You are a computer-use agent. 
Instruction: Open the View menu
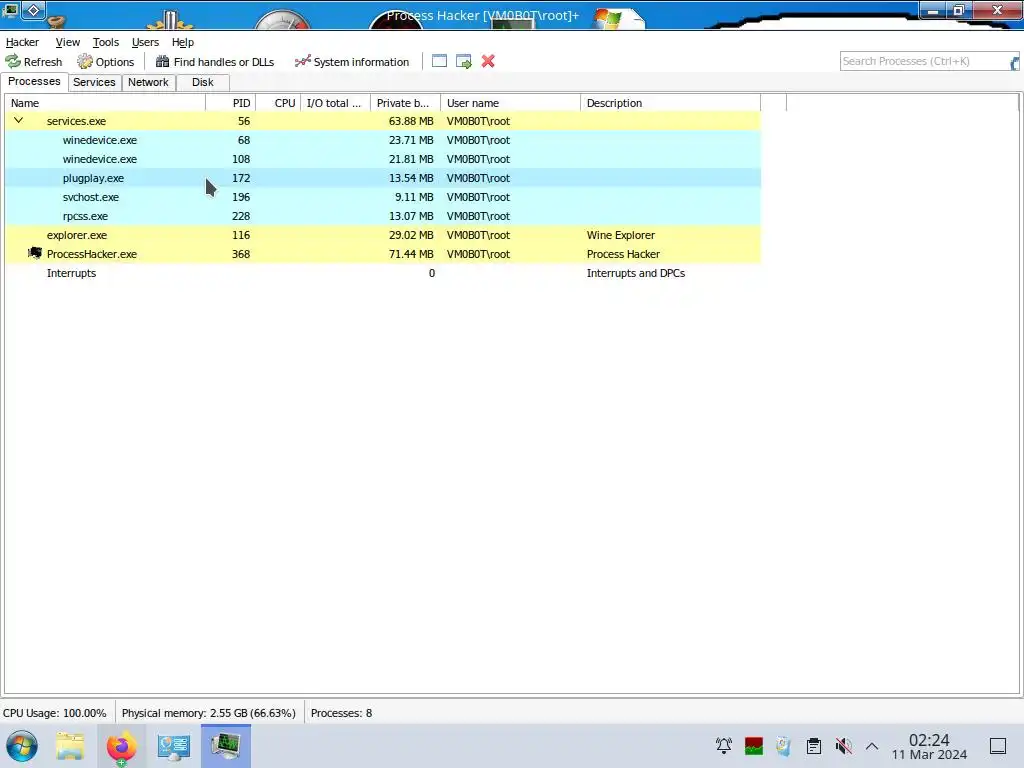point(67,42)
